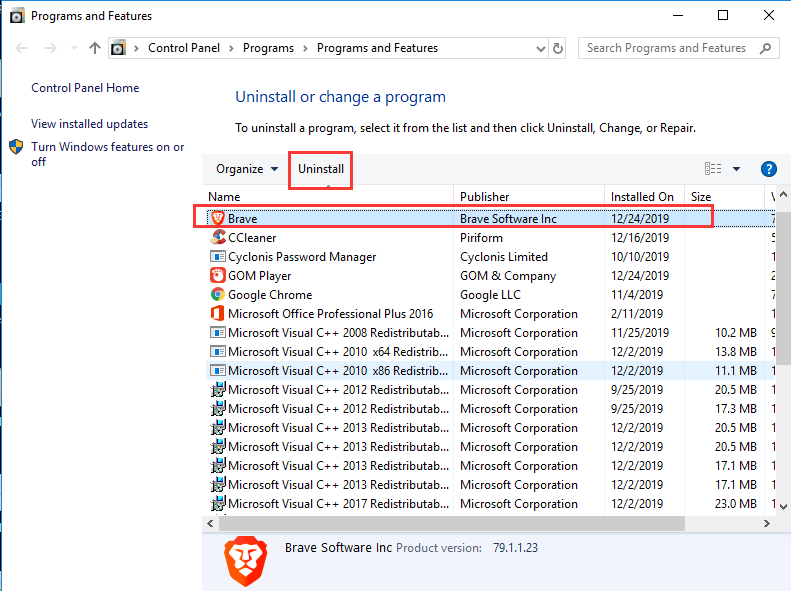Click the Programs and Features breadcrumb

(377, 48)
